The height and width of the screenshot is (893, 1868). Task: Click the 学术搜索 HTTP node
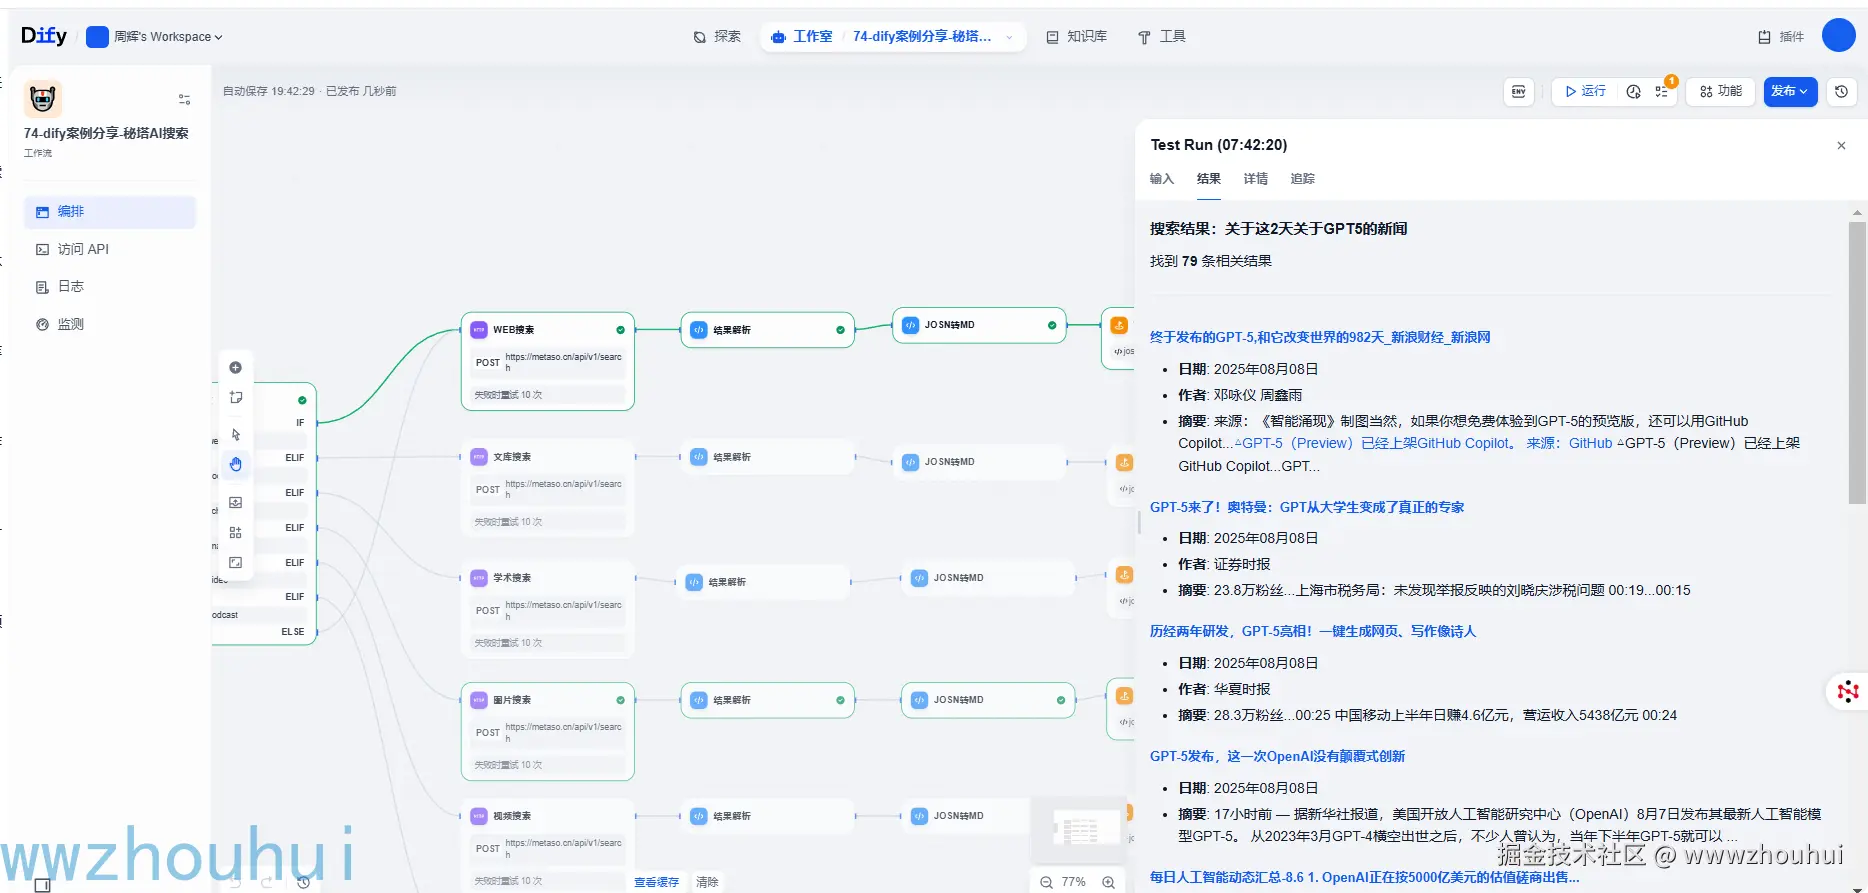point(548,609)
